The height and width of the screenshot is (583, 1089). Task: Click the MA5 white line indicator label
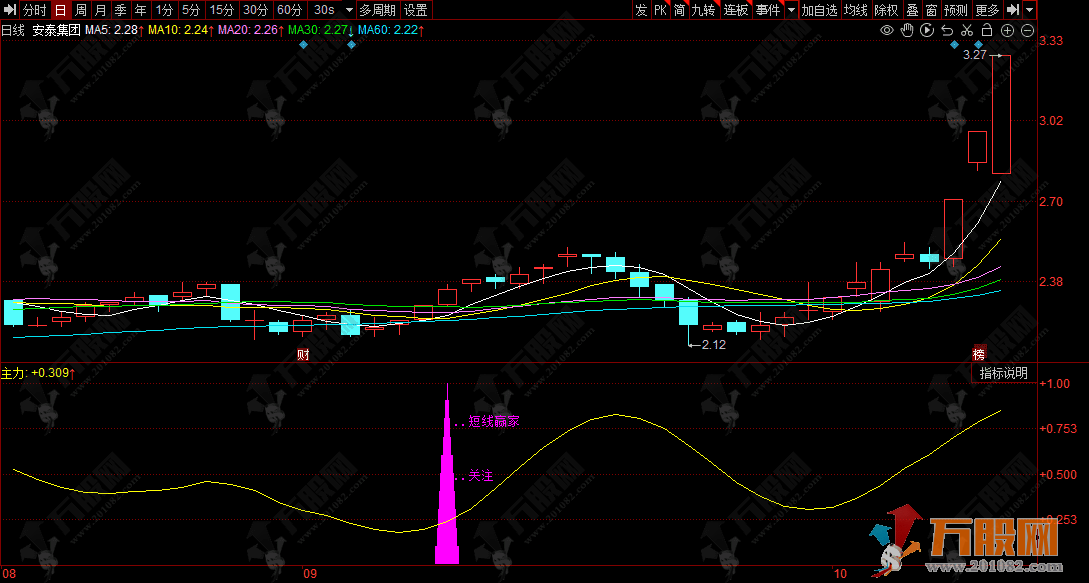111,30
